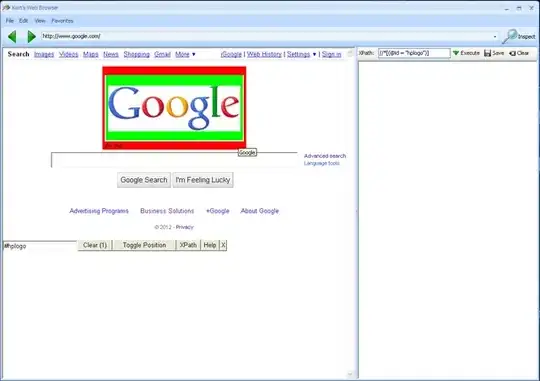The height and width of the screenshot is (381, 540).
Task: Open the Images link
Action: coord(44,54)
